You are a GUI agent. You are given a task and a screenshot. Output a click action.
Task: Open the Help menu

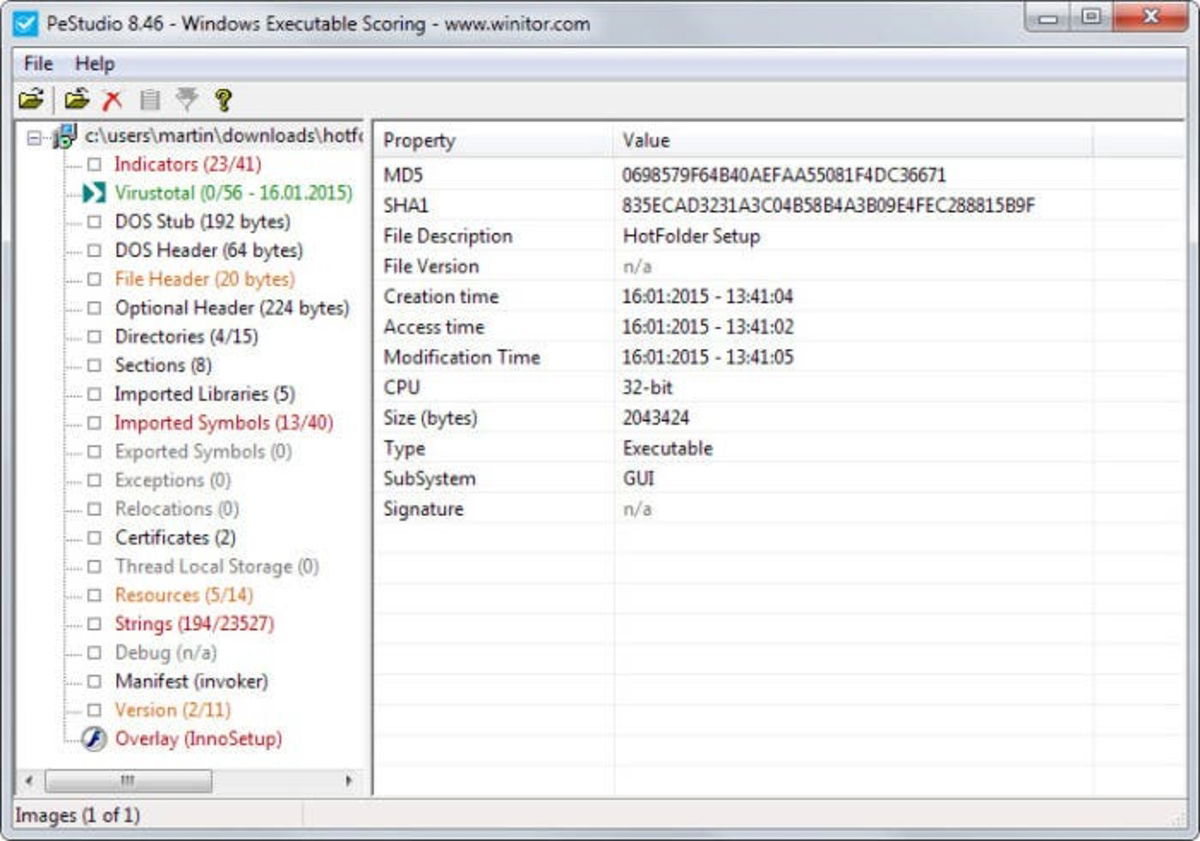pos(95,63)
